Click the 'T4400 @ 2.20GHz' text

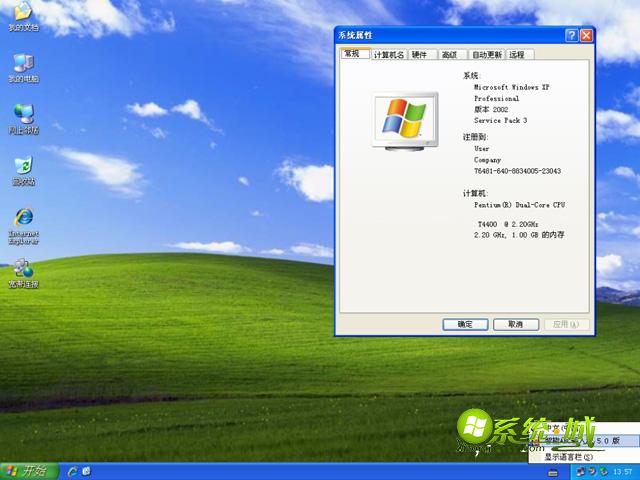508,224
